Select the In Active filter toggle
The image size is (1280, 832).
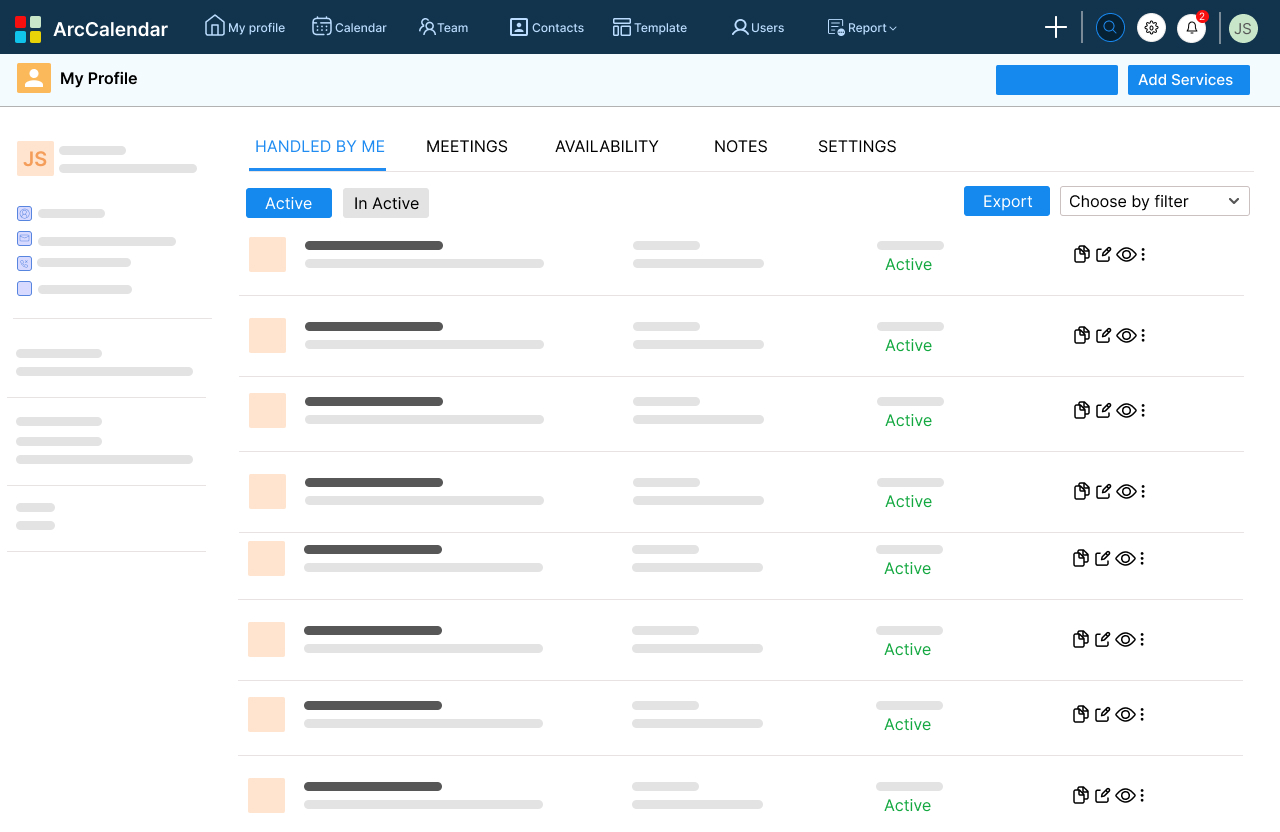[386, 203]
